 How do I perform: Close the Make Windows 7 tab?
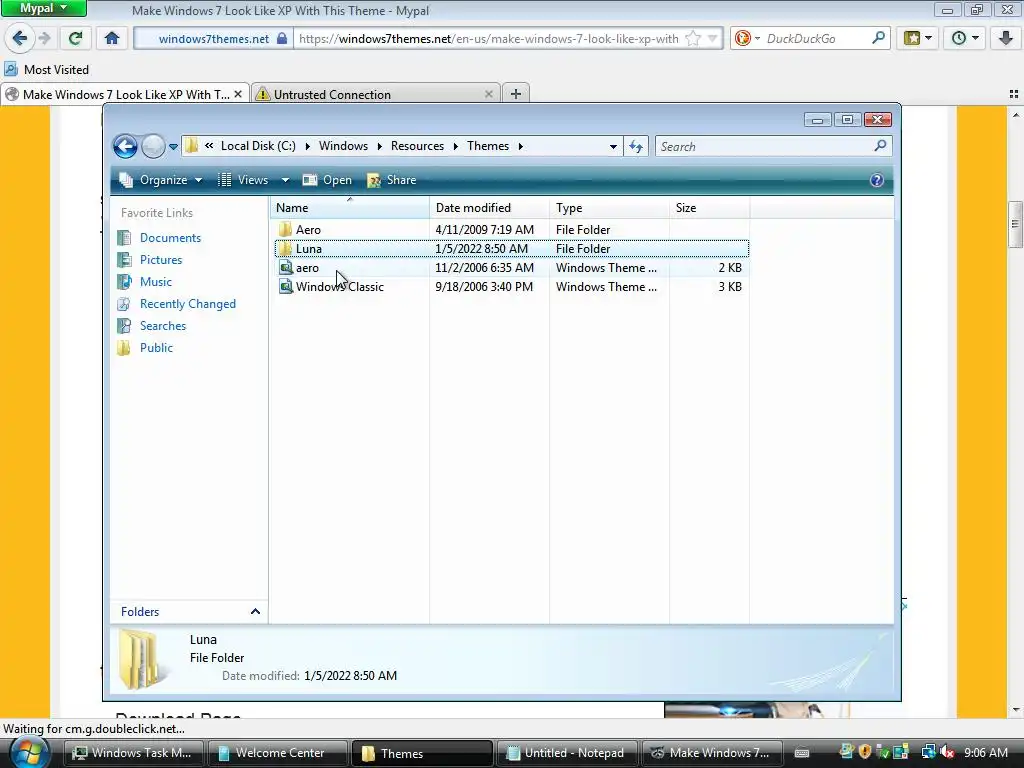tap(238, 94)
